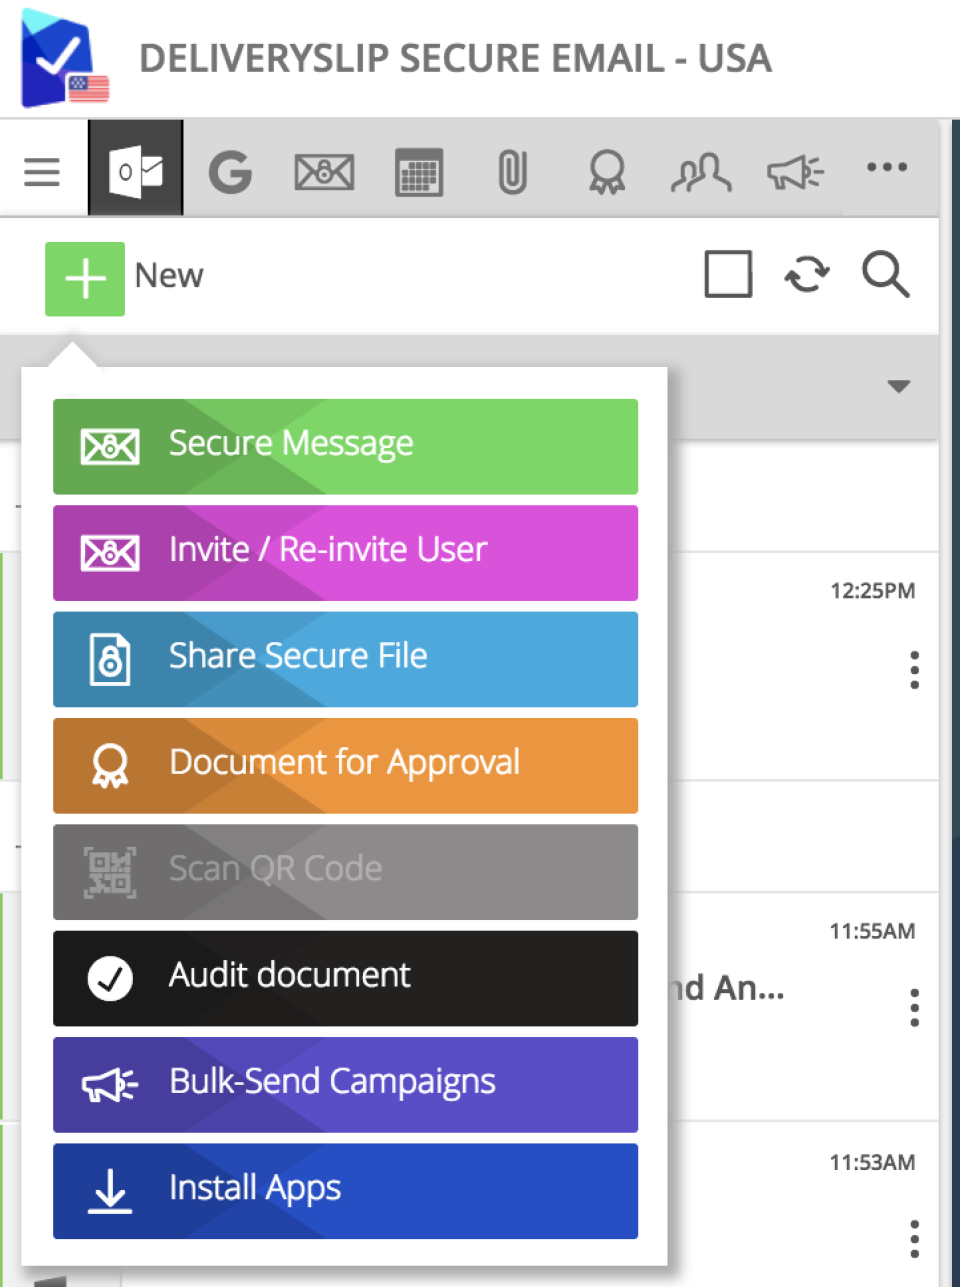Click the refresh sync icon
Screen dimensions: 960x1287
point(807,274)
